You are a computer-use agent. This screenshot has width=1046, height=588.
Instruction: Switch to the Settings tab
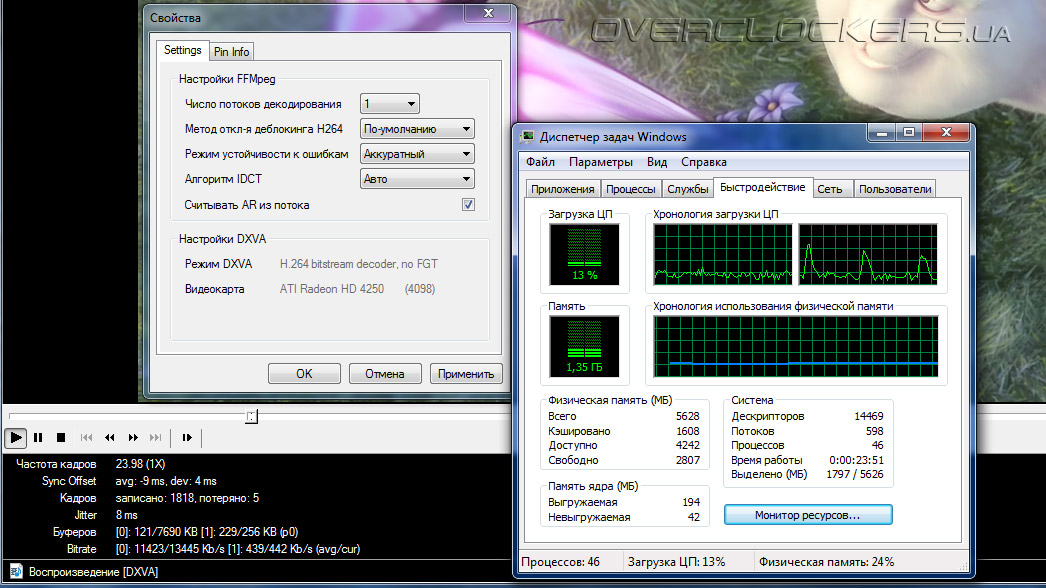183,51
